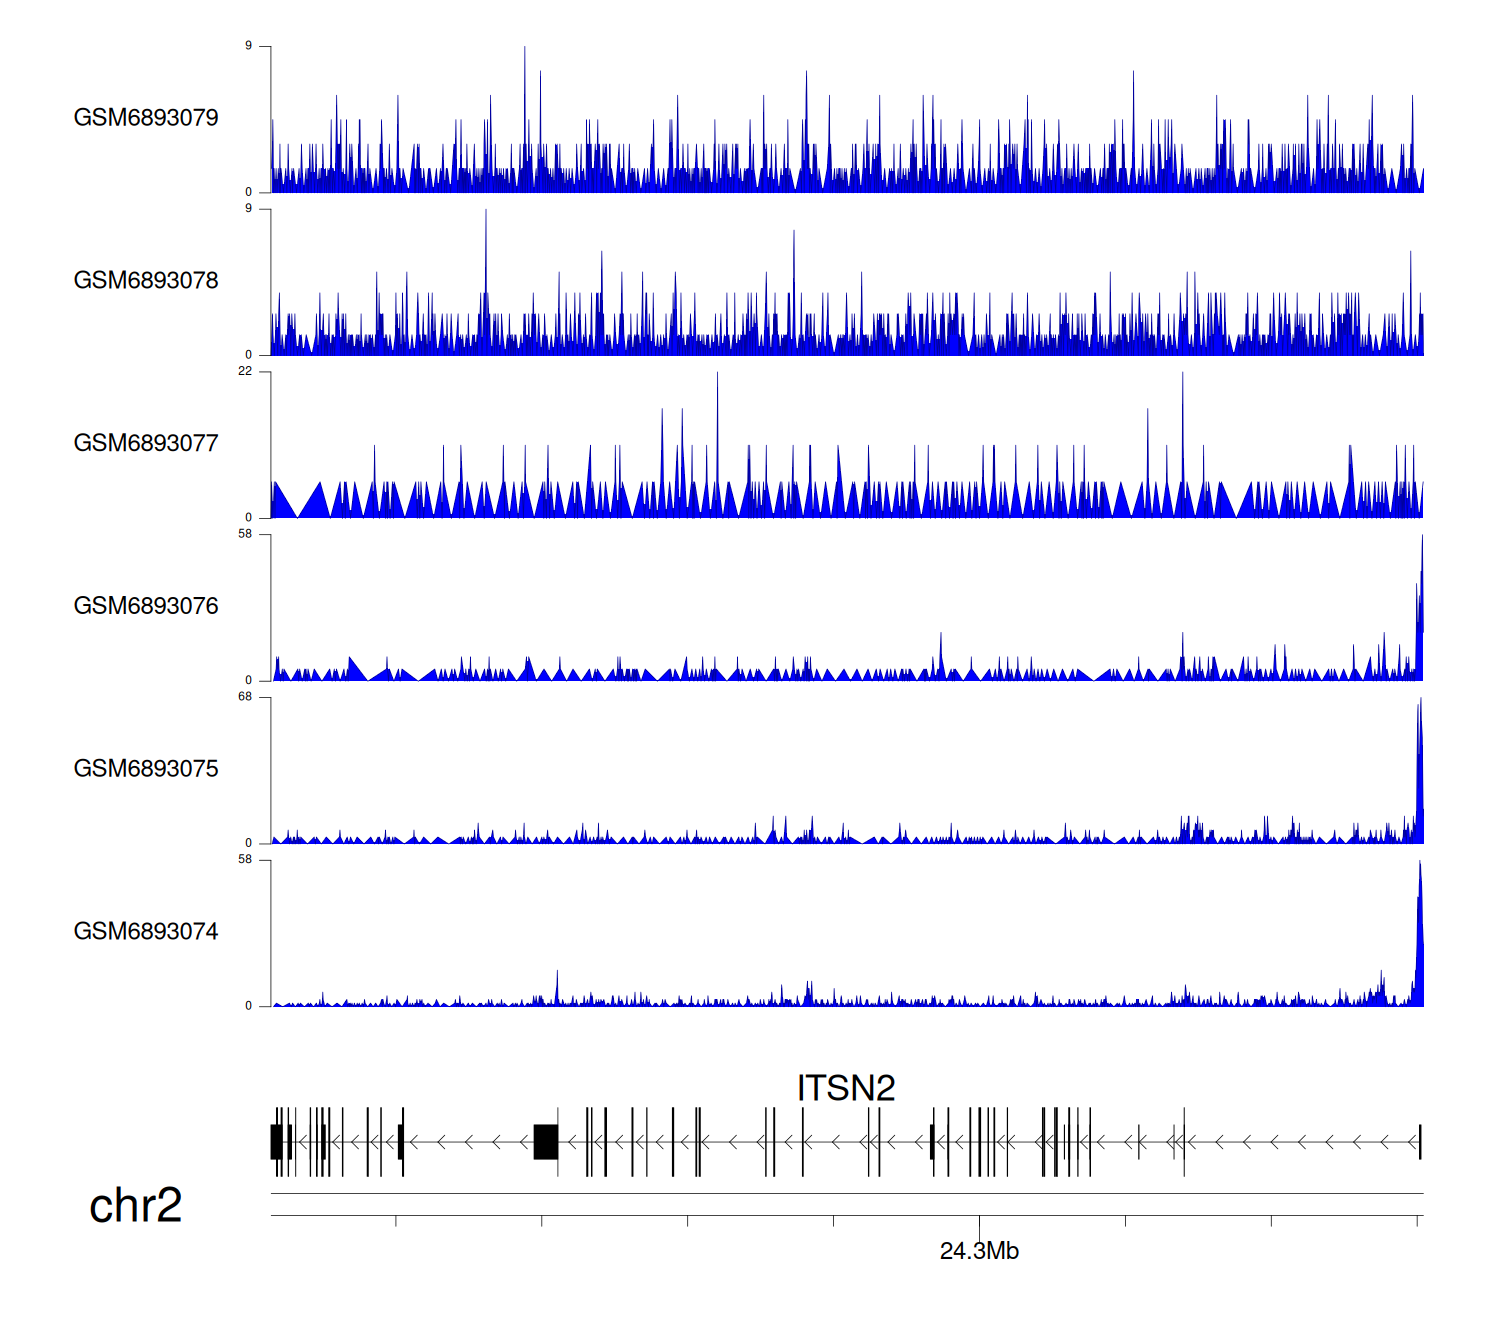
Task: Click the GSM6893079 track label
Action: pyautogui.click(x=146, y=118)
